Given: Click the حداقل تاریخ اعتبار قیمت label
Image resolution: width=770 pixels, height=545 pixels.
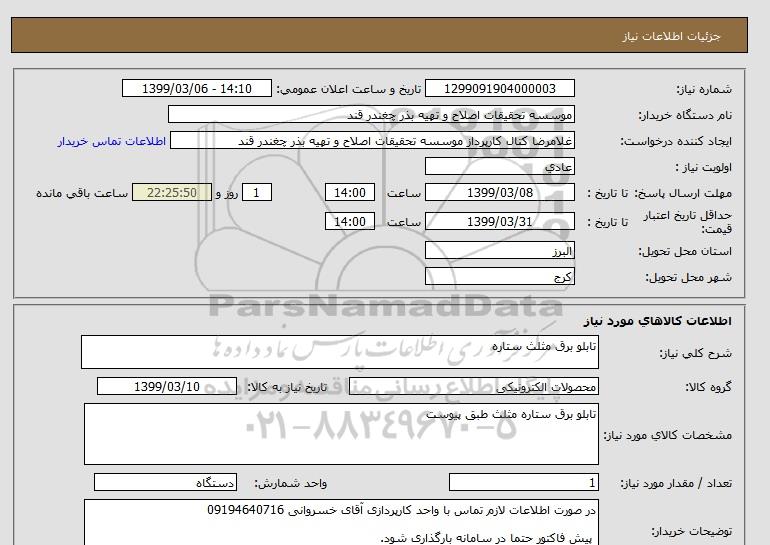Looking at the screenshot, I should (x=688, y=222).
